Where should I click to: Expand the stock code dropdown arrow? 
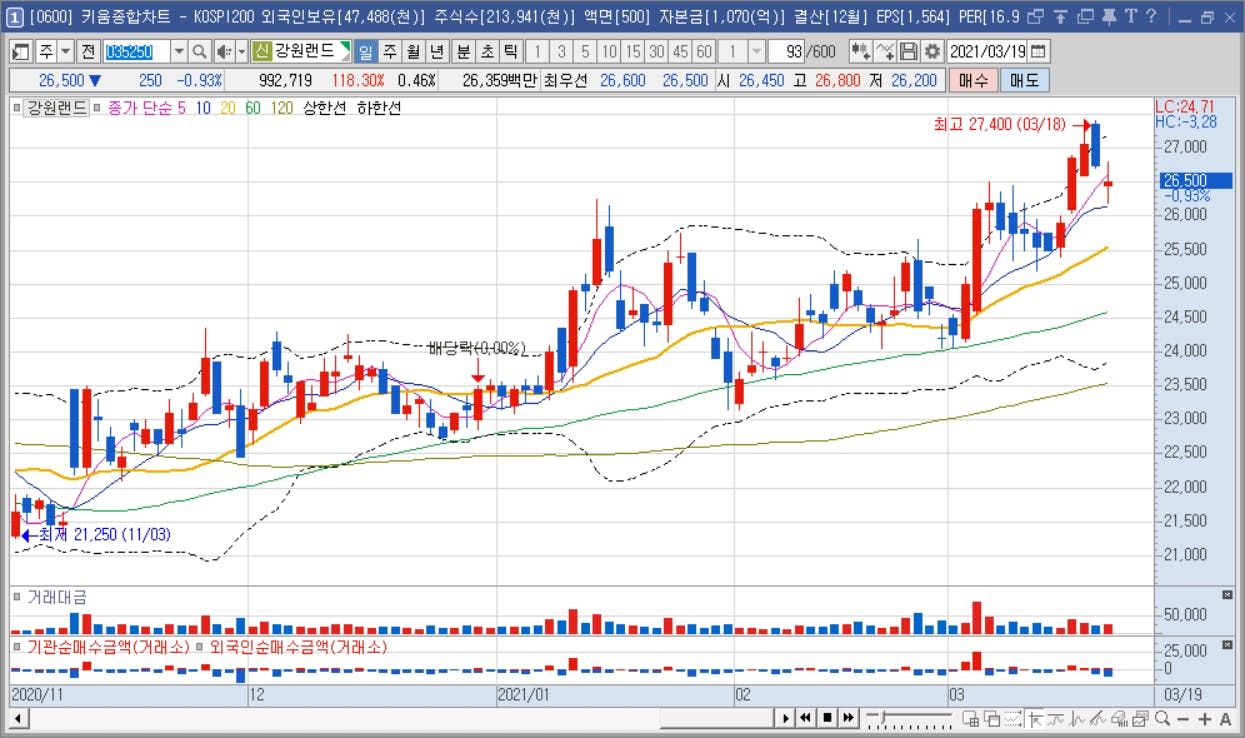tap(179, 52)
